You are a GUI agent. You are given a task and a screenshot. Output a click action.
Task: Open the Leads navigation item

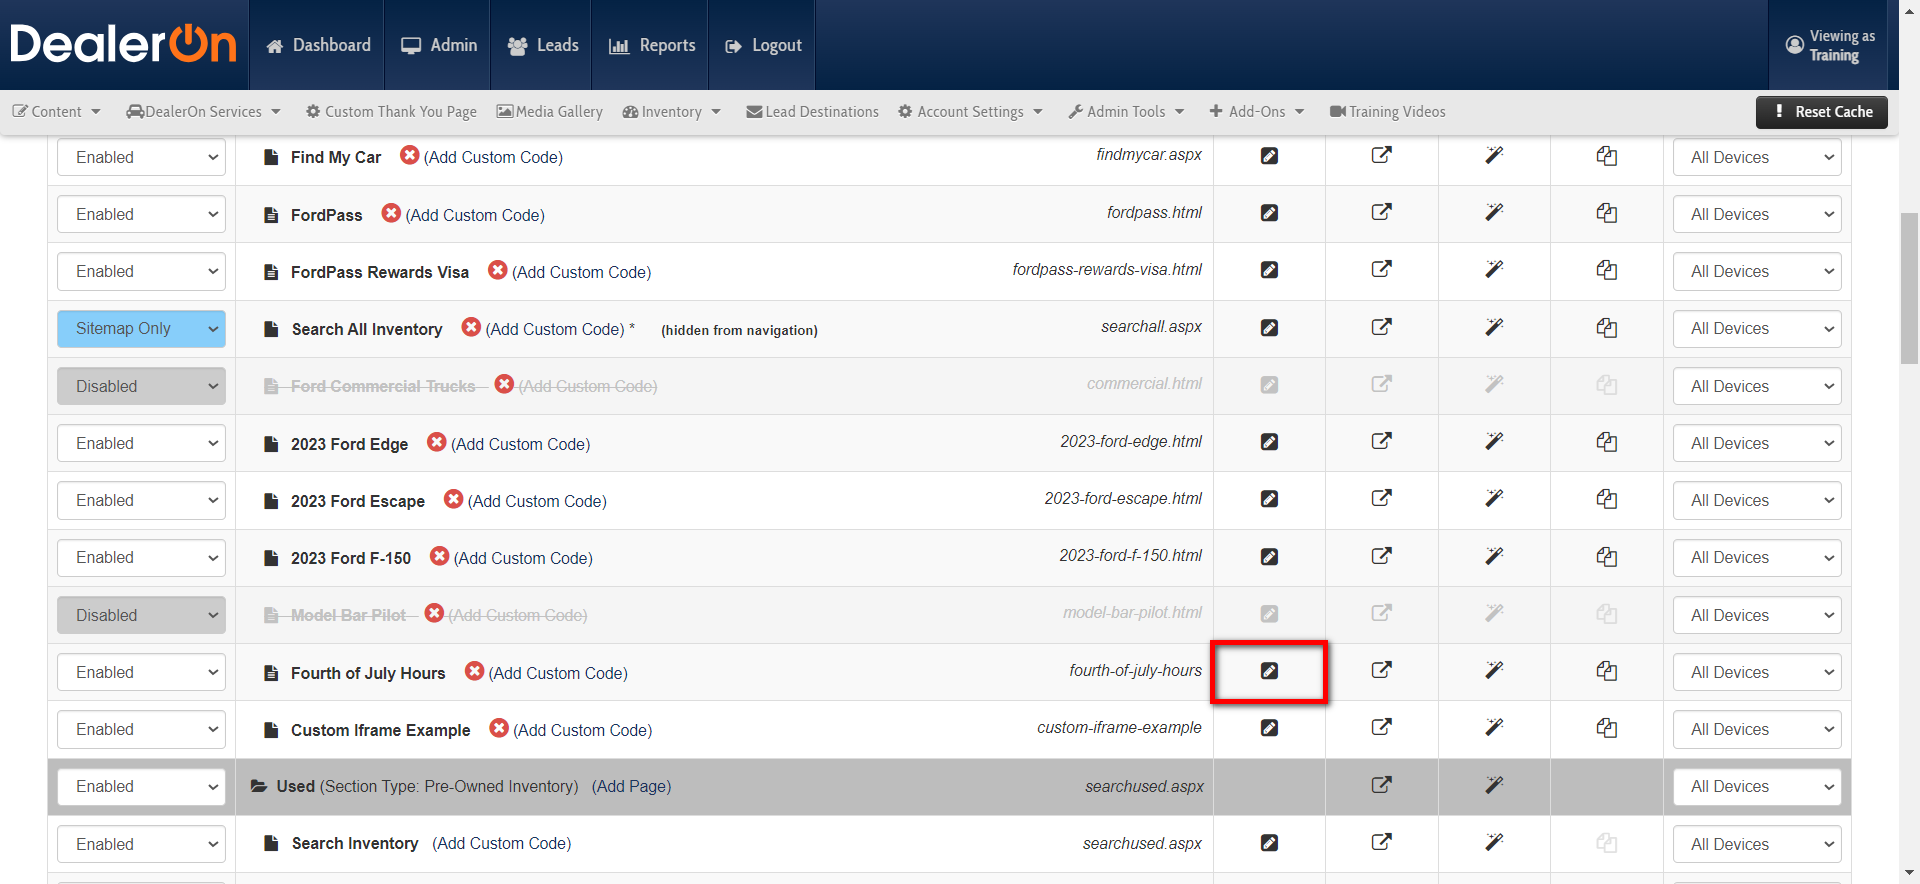pos(543,45)
